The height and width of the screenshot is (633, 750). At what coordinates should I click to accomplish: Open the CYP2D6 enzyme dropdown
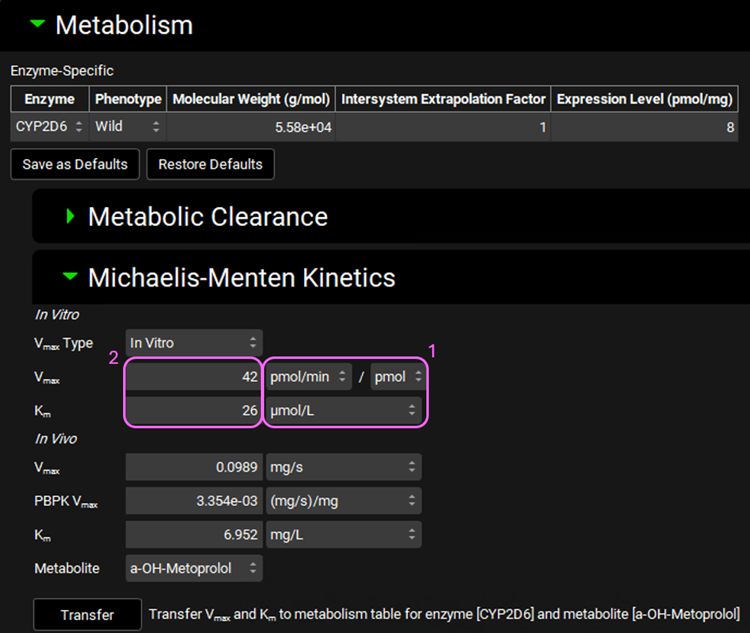tap(49, 127)
